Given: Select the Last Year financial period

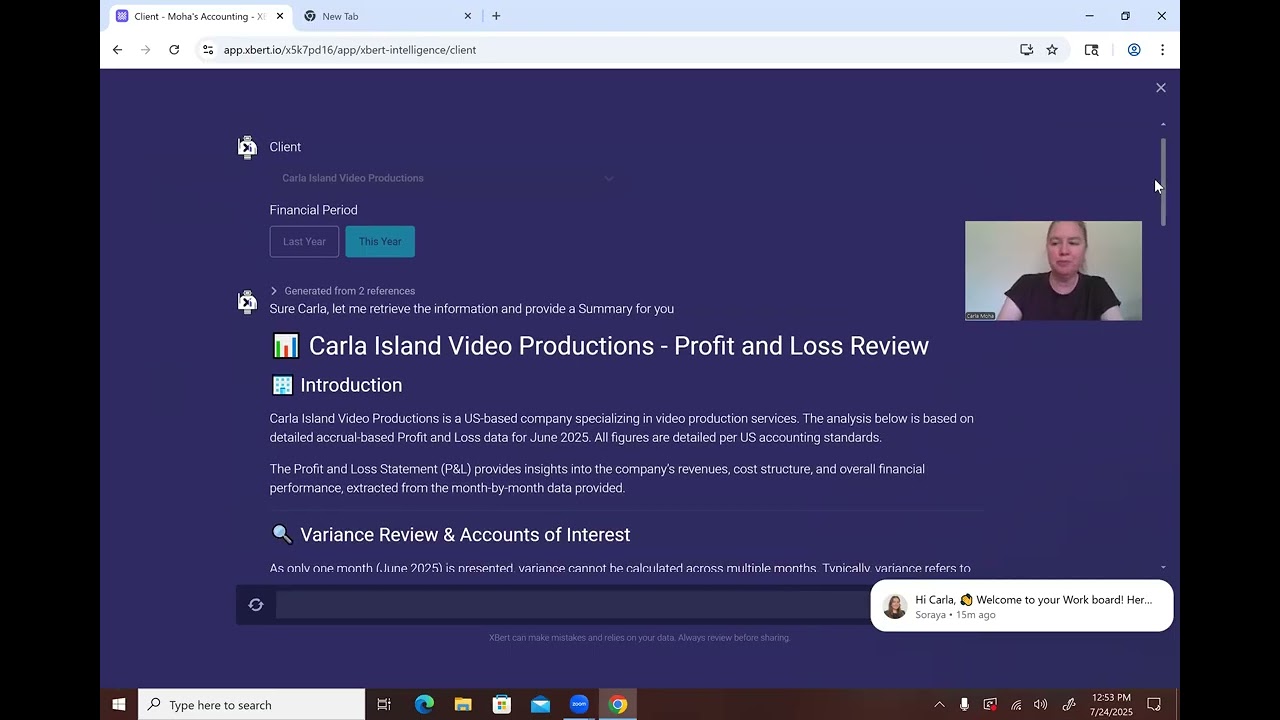Looking at the screenshot, I should [x=304, y=241].
